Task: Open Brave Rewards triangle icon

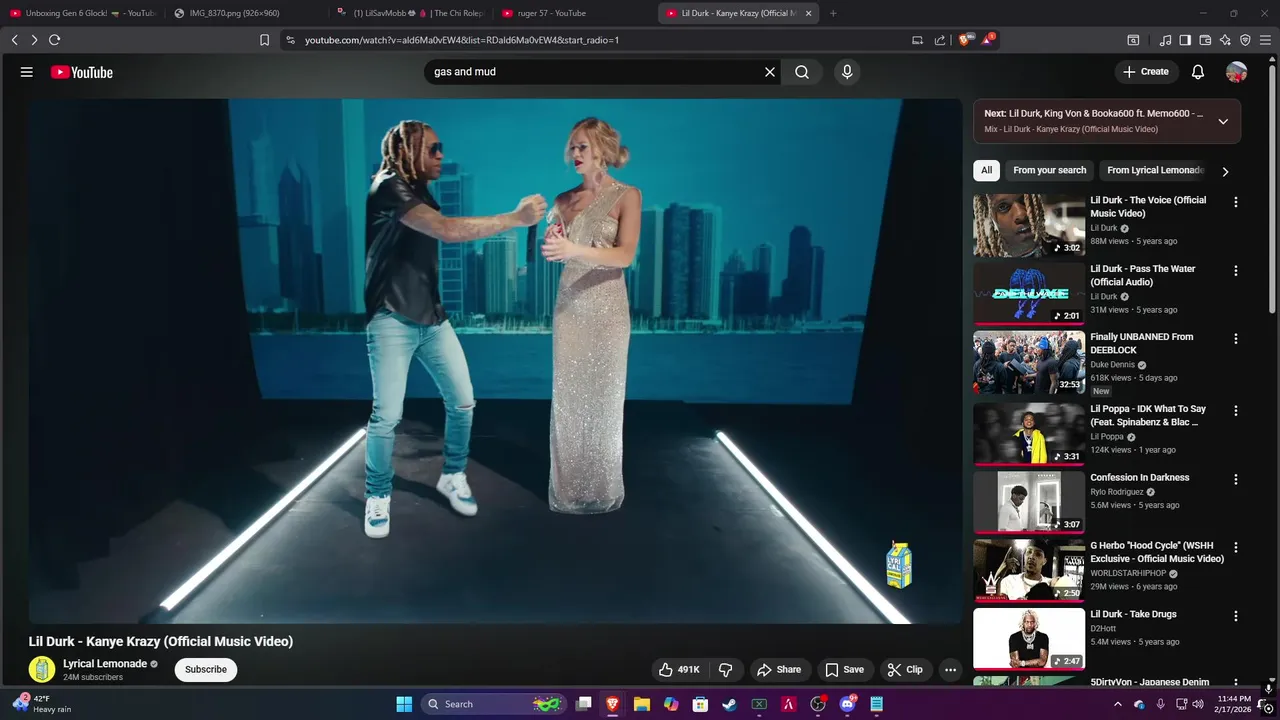Action: [987, 40]
